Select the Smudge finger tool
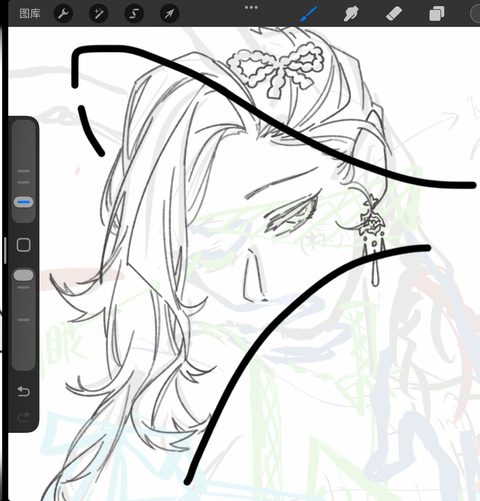Screen dimensions: 480x501 (351, 14)
